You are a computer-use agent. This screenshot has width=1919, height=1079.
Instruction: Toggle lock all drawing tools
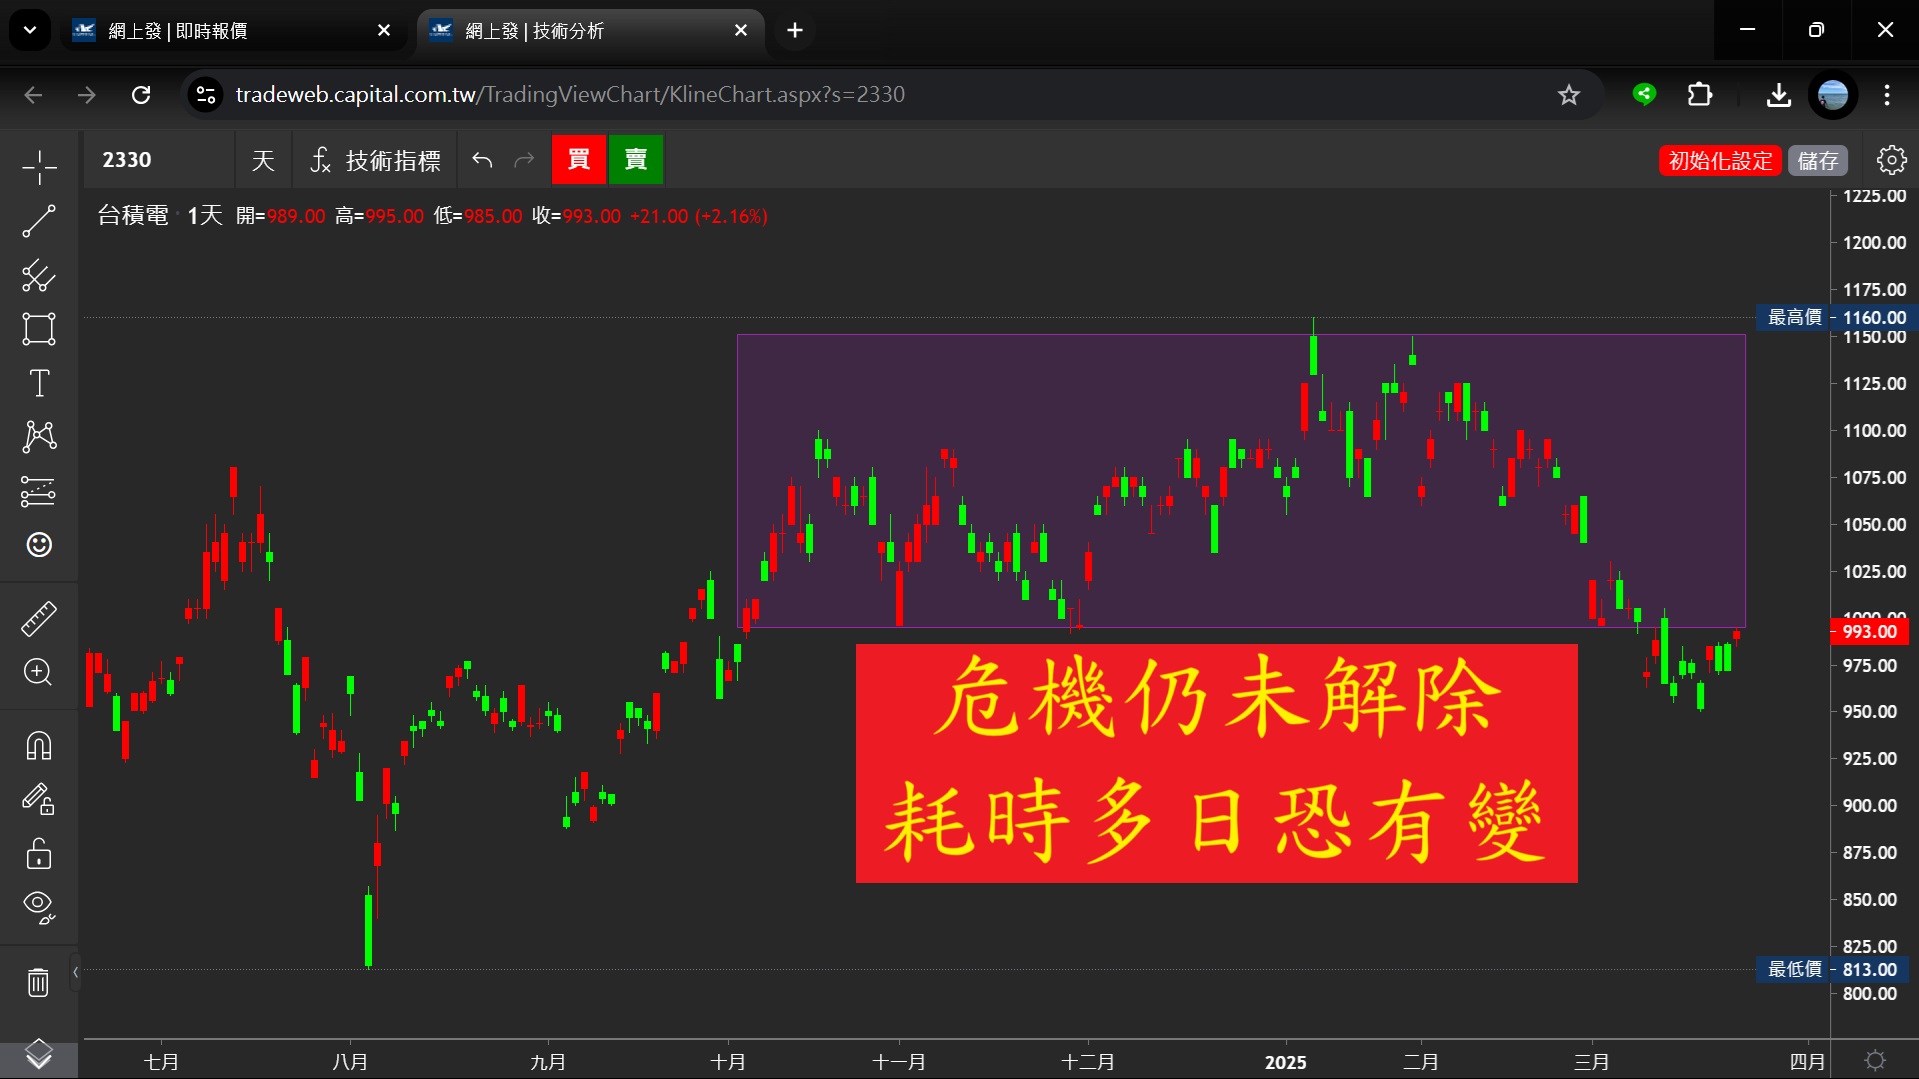[39, 854]
